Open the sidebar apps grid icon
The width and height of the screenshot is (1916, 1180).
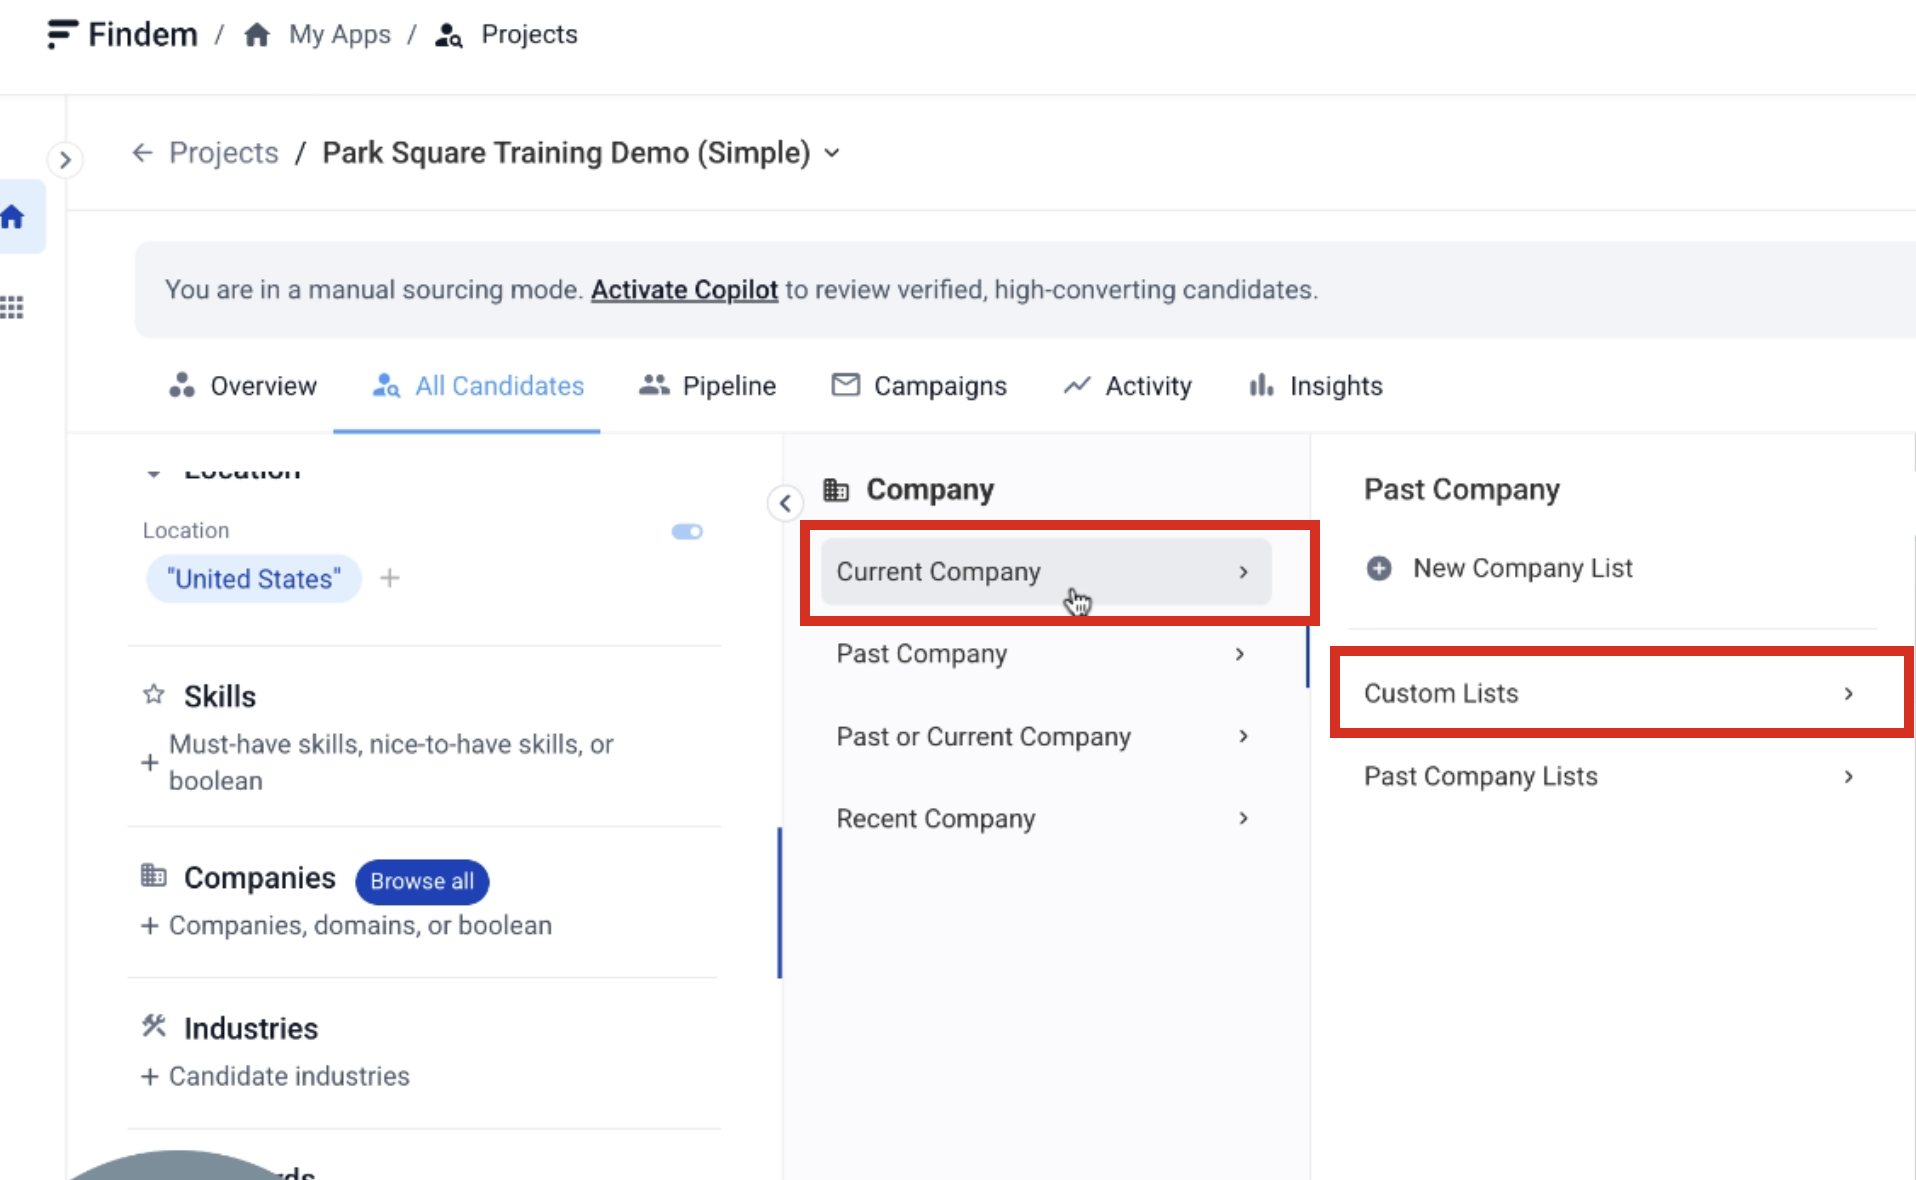click(12, 307)
